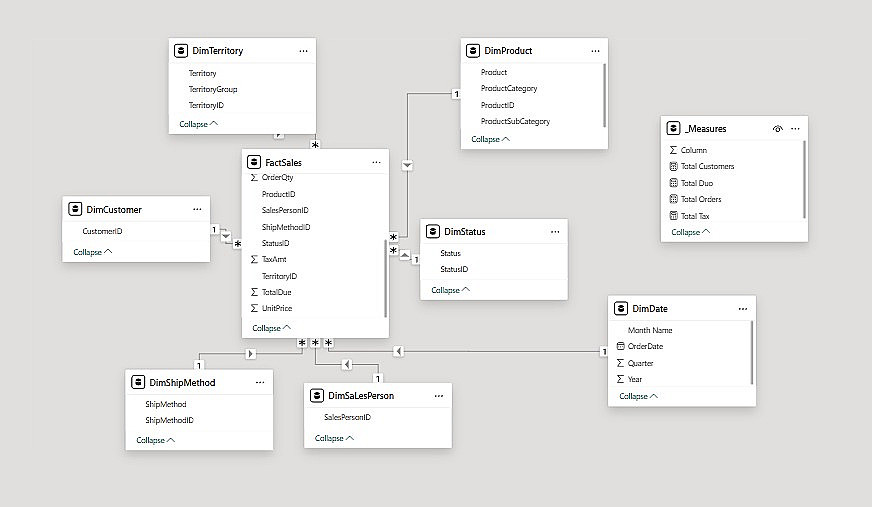This screenshot has height=507, width=872.
Task: Click the DimProduct table icon
Action: 475,50
